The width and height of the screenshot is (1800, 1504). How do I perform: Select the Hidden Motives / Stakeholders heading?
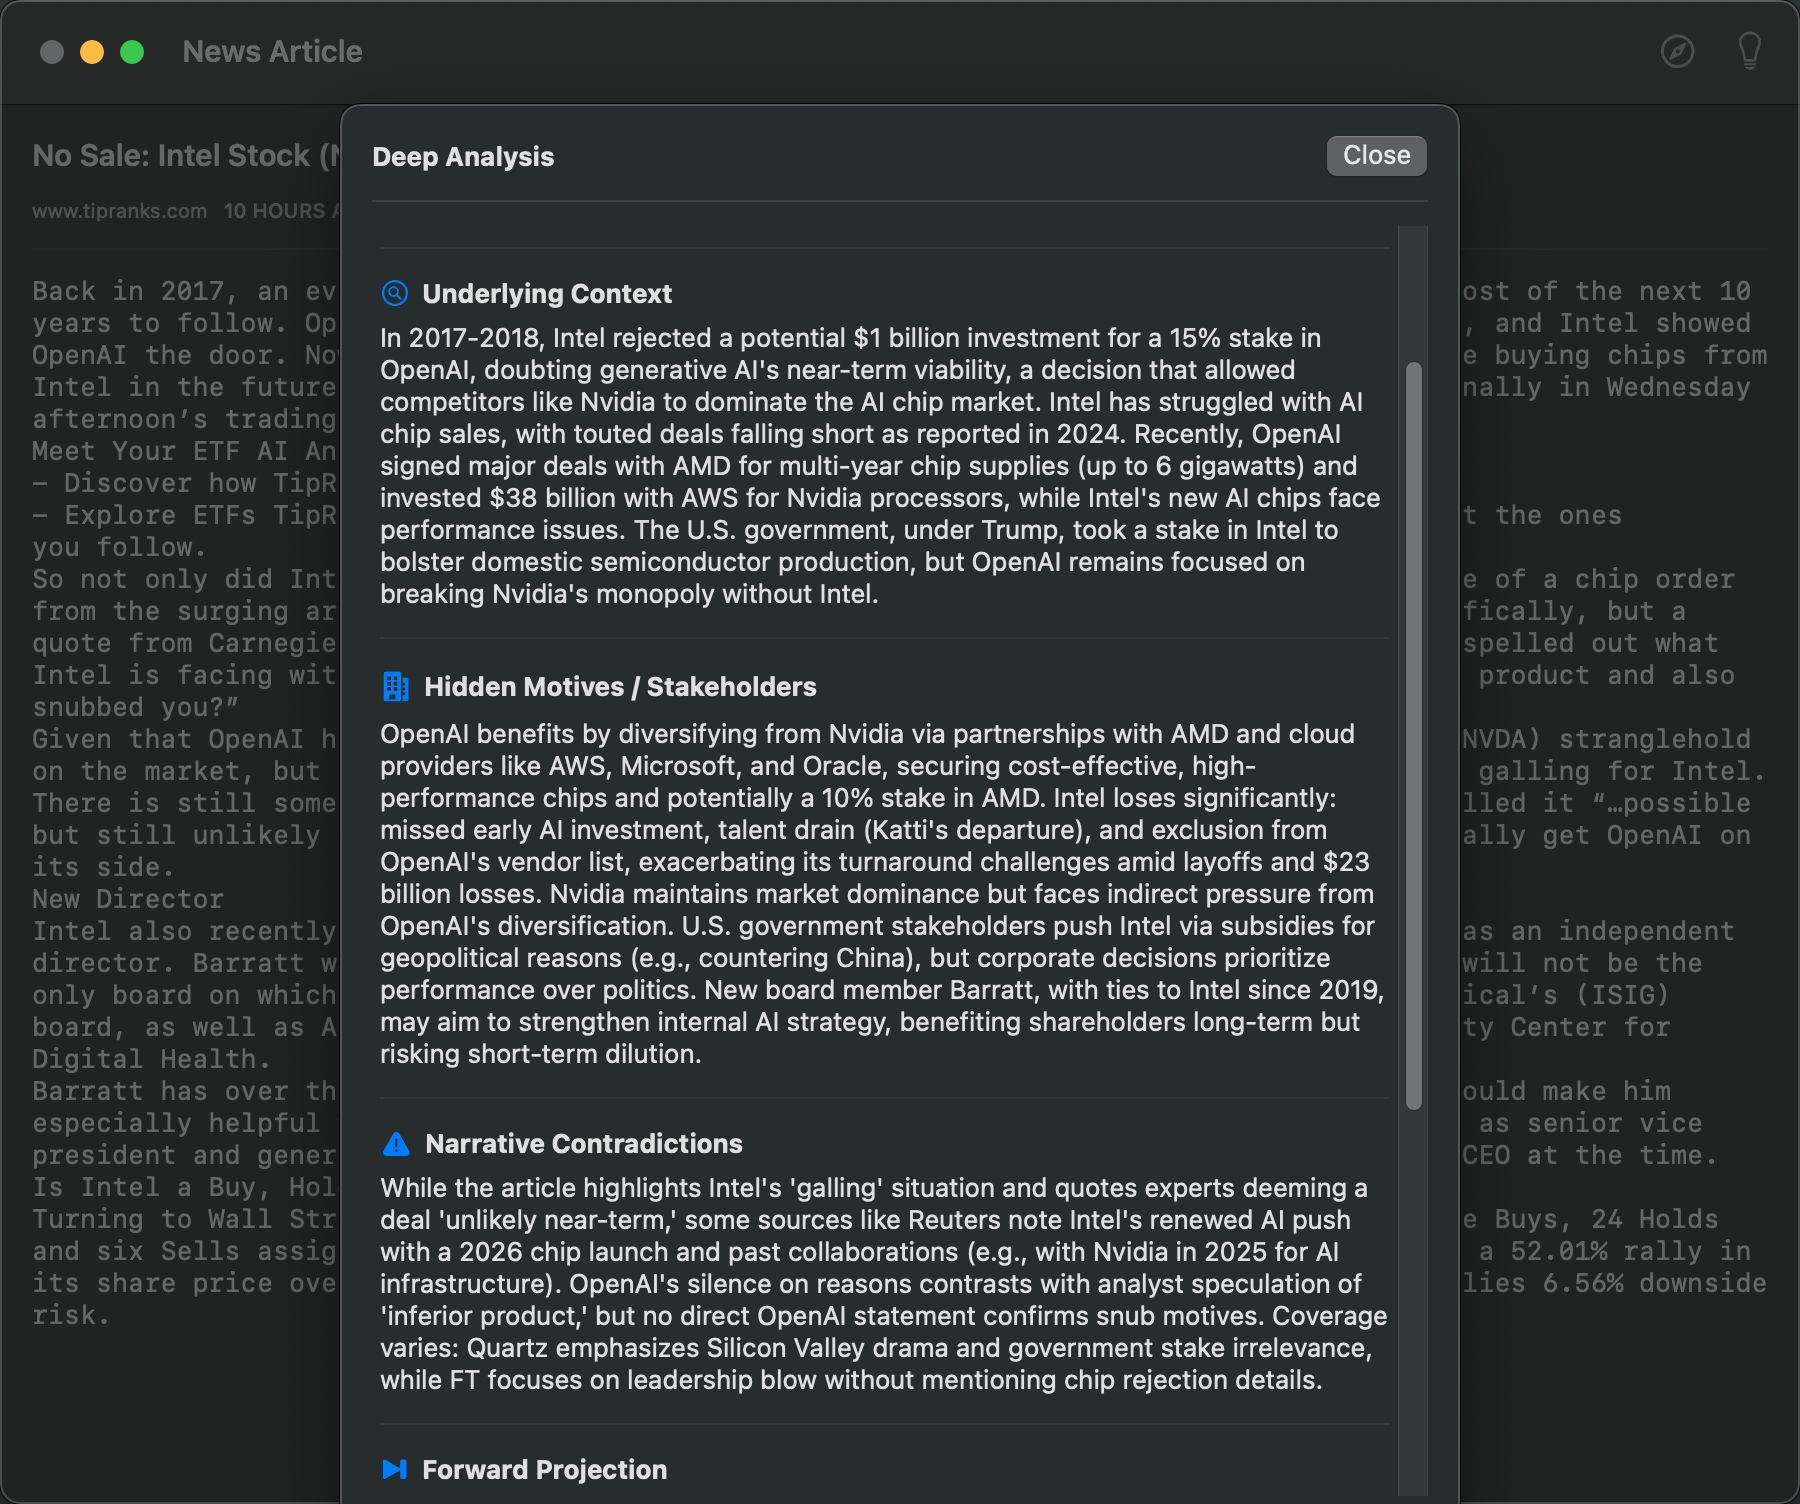pos(620,687)
